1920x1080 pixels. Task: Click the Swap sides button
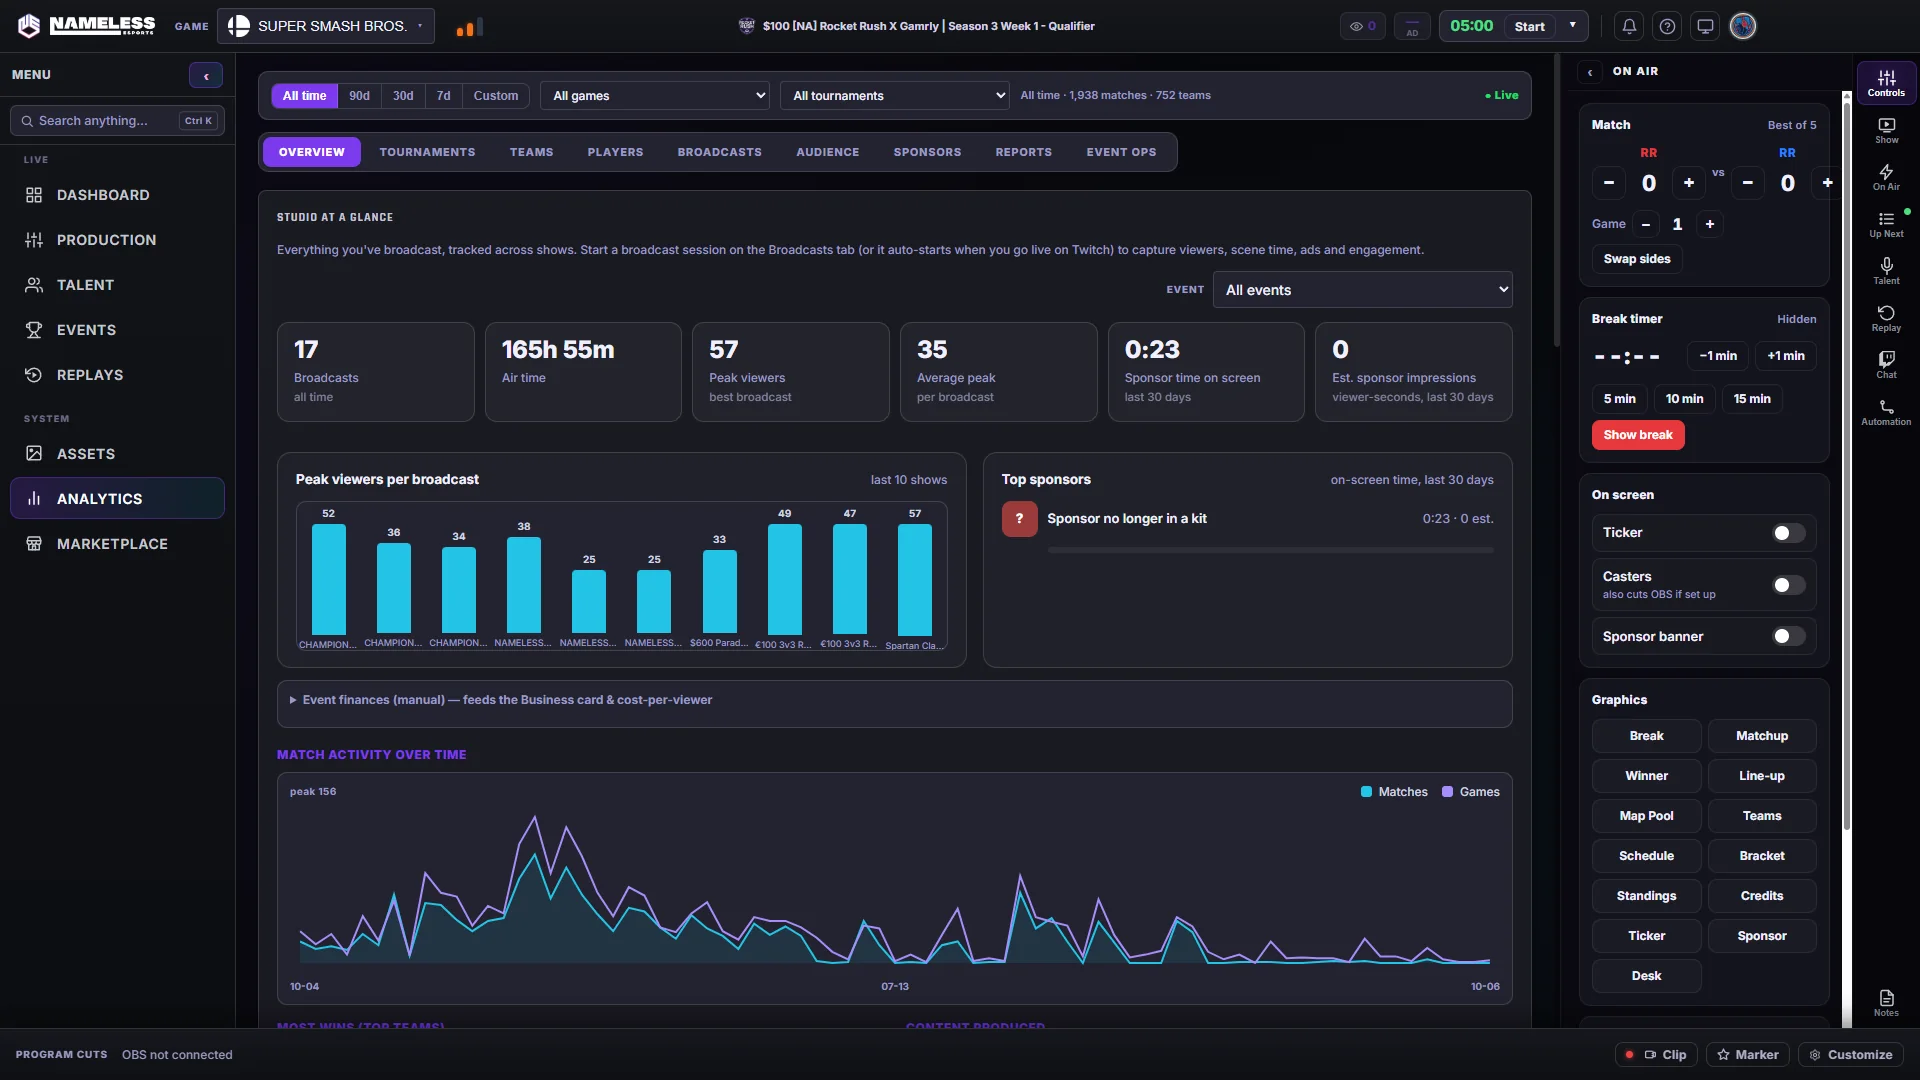click(x=1637, y=259)
